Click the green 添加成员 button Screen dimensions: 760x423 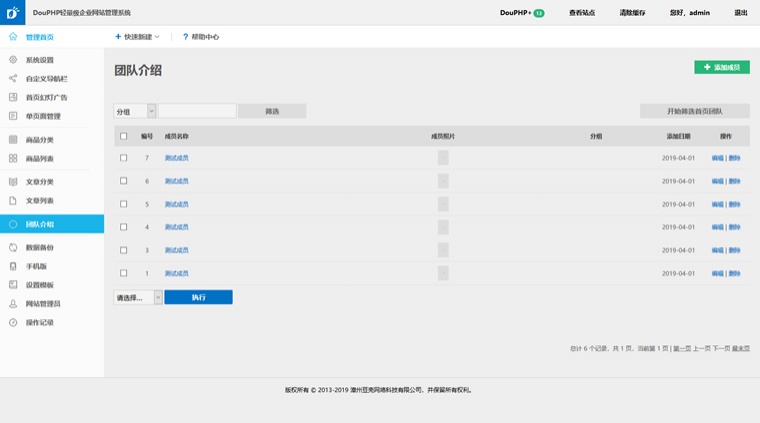[721, 67]
